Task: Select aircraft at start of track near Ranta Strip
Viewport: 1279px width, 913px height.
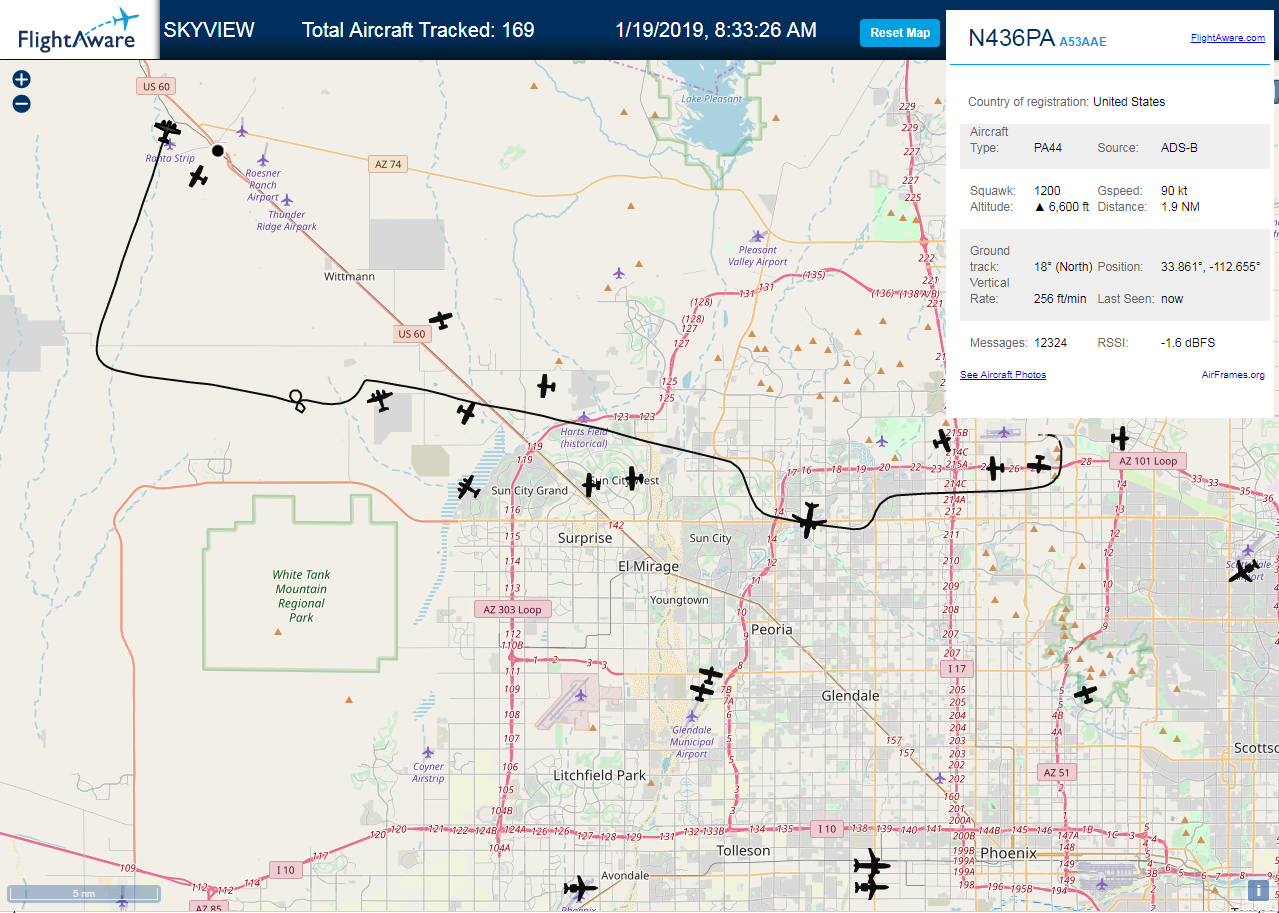Action: [x=167, y=130]
